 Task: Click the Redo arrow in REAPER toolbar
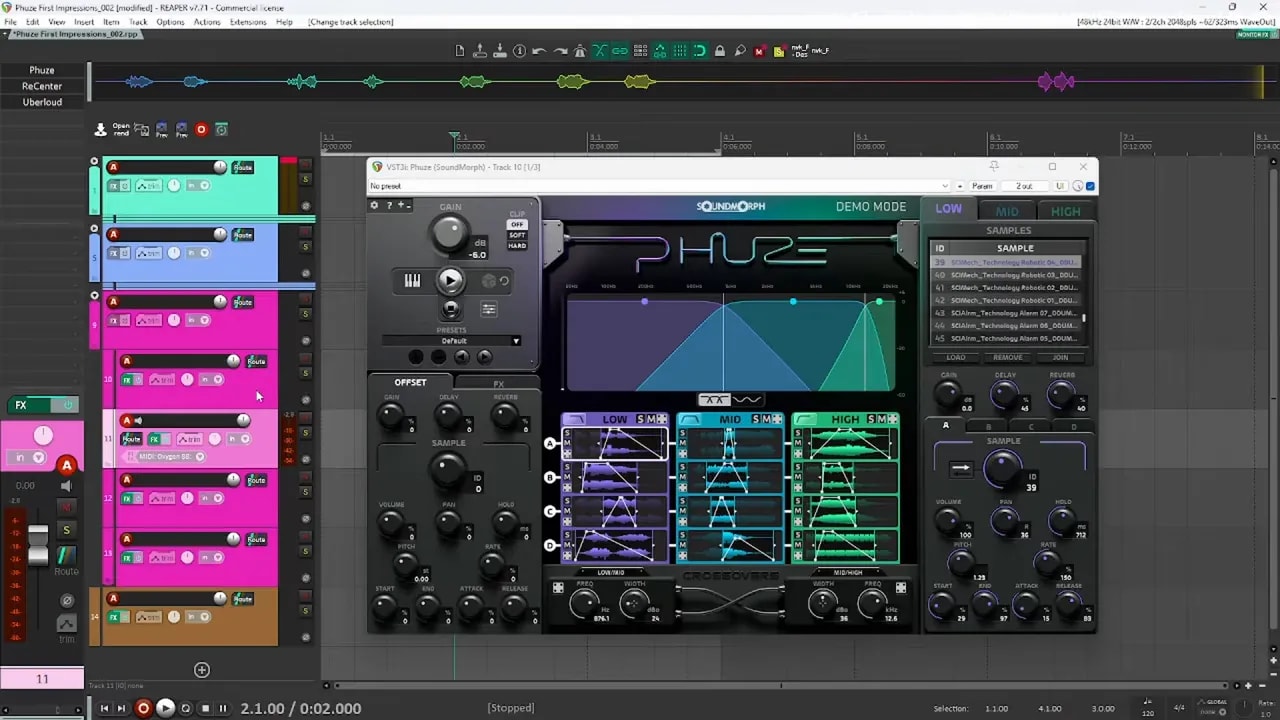pyautogui.click(x=559, y=51)
